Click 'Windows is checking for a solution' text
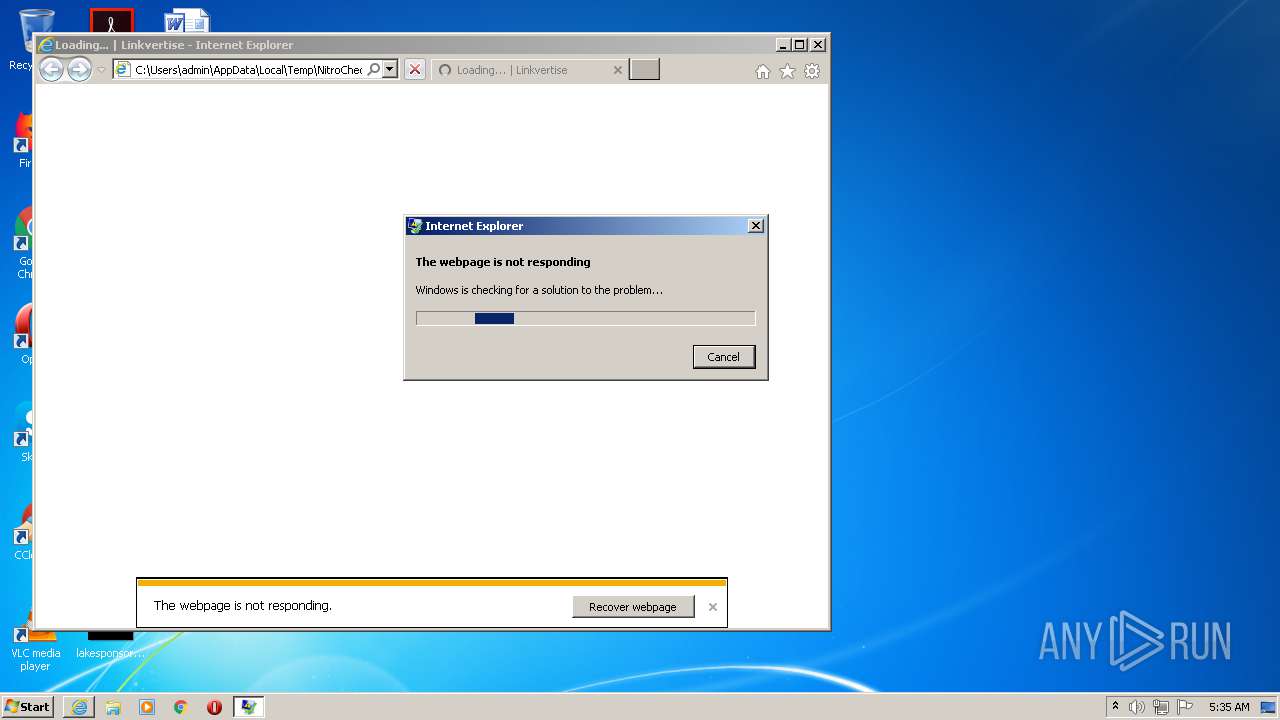The height and width of the screenshot is (720, 1280). pyautogui.click(x=539, y=290)
